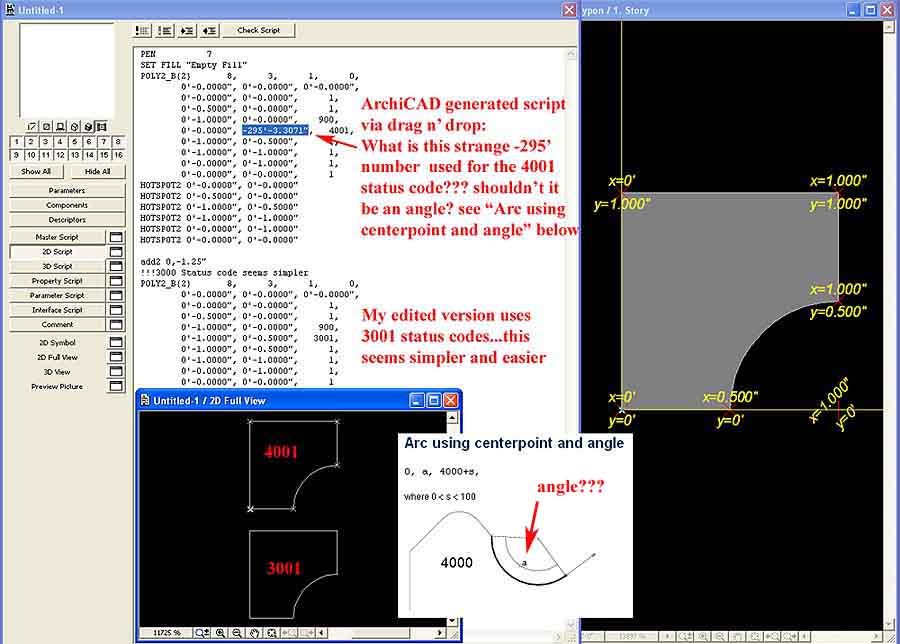Click the first script formatting icon beside Check Script
The height and width of the screenshot is (644, 900).
tap(142, 30)
